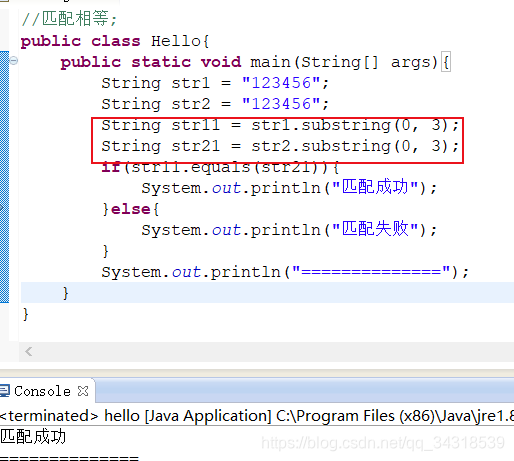
Task: Click the str21 substring assignment line
Action: pyautogui.click(x=280, y=146)
